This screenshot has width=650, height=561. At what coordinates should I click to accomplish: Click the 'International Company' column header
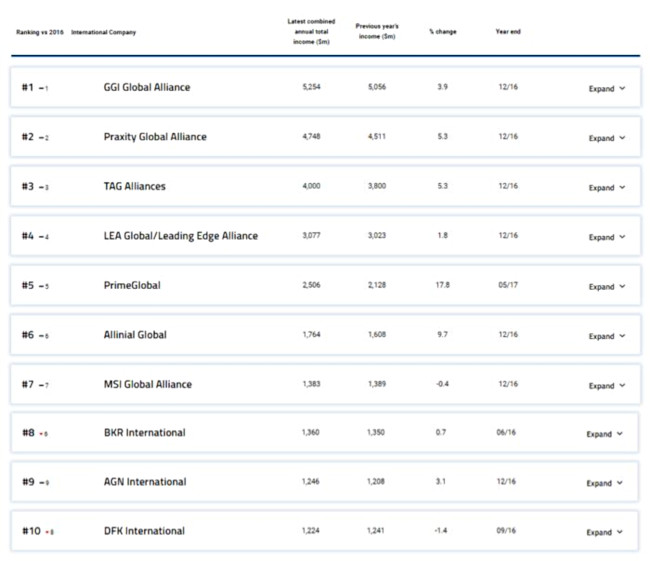point(103,32)
